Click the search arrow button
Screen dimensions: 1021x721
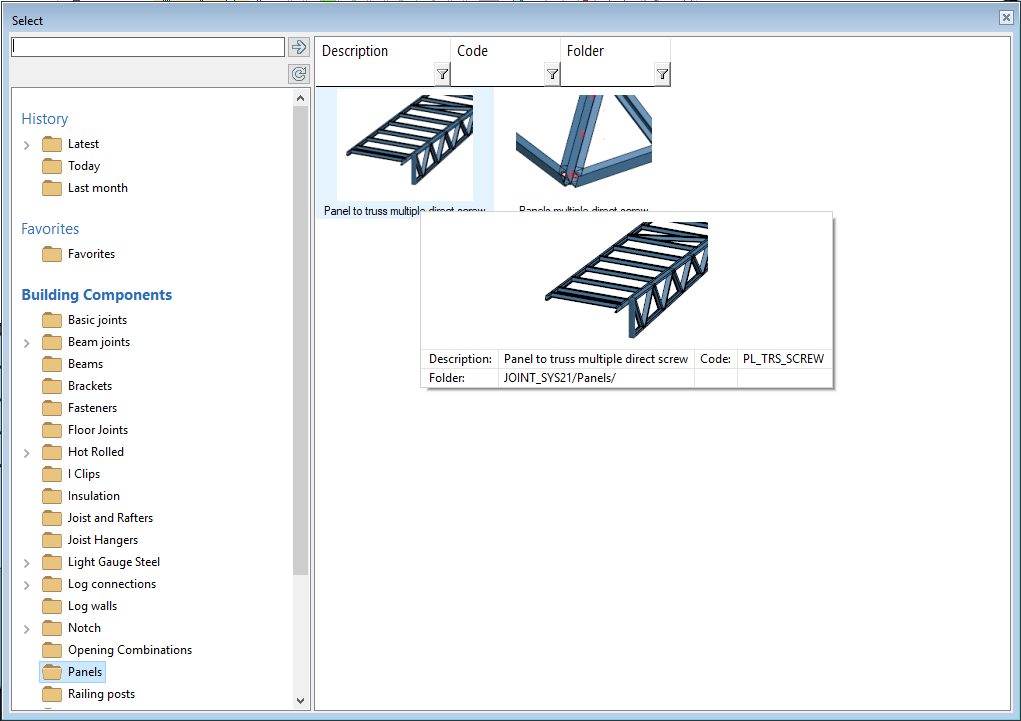point(298,47)
